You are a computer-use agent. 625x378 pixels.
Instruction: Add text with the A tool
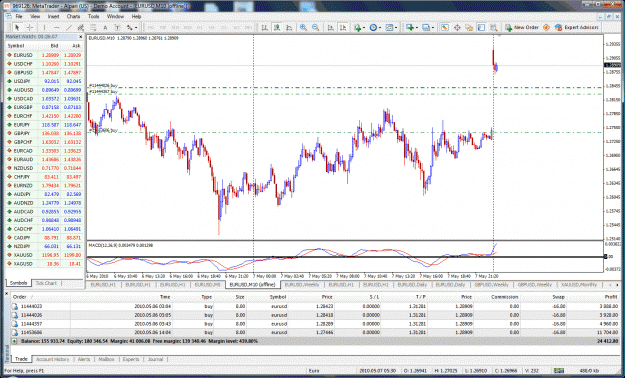105,28
